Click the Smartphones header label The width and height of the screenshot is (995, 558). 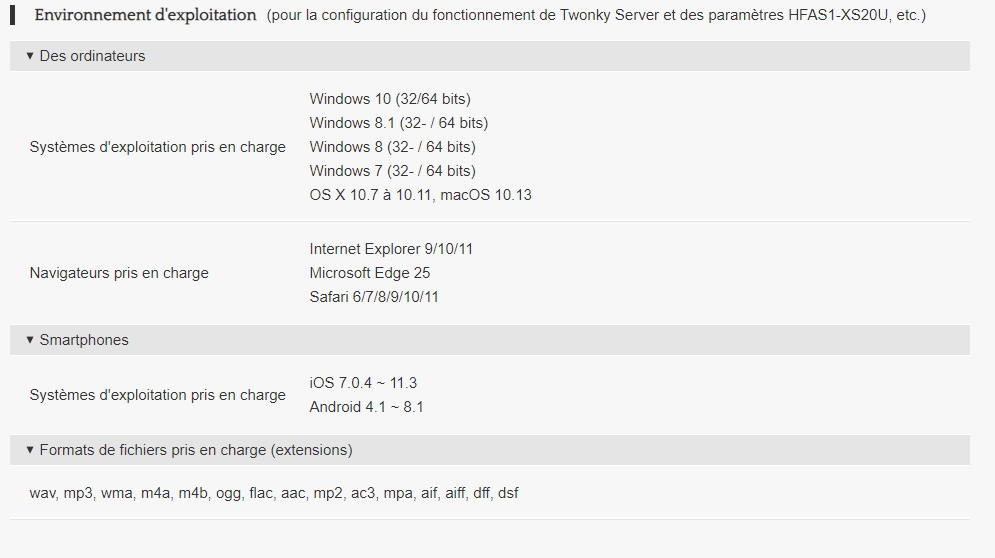coord(84,340)
